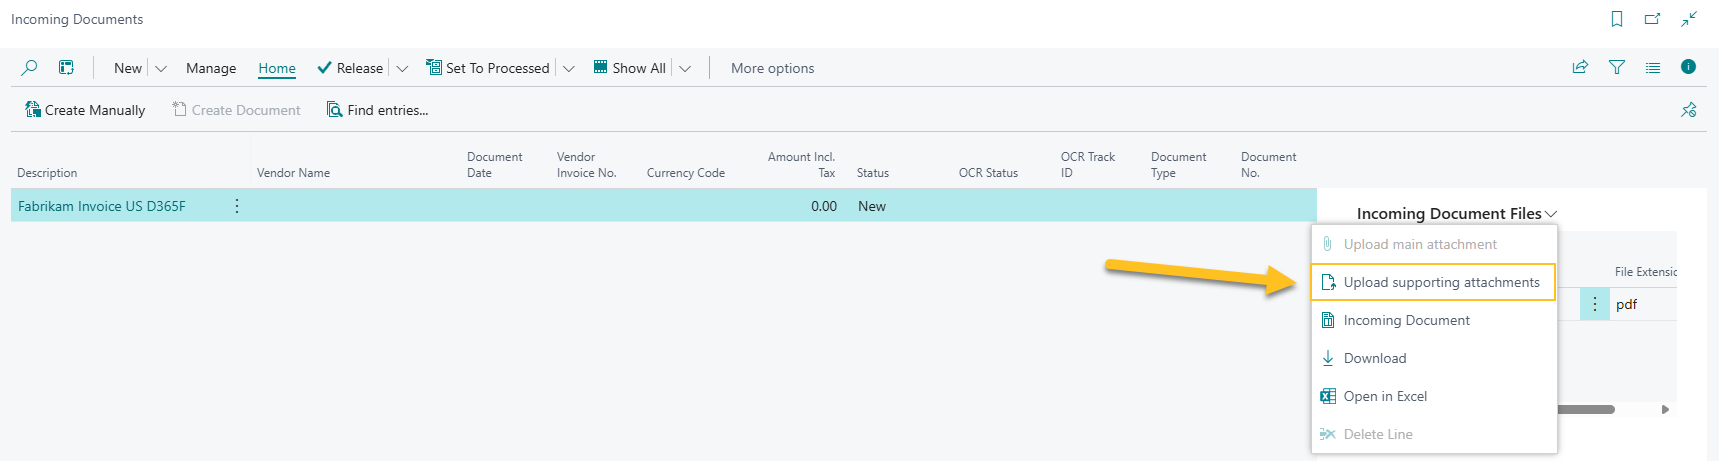Open the filter pane funnel icon
Screen dimensions: 1719x461
(x=1616, y=68)
